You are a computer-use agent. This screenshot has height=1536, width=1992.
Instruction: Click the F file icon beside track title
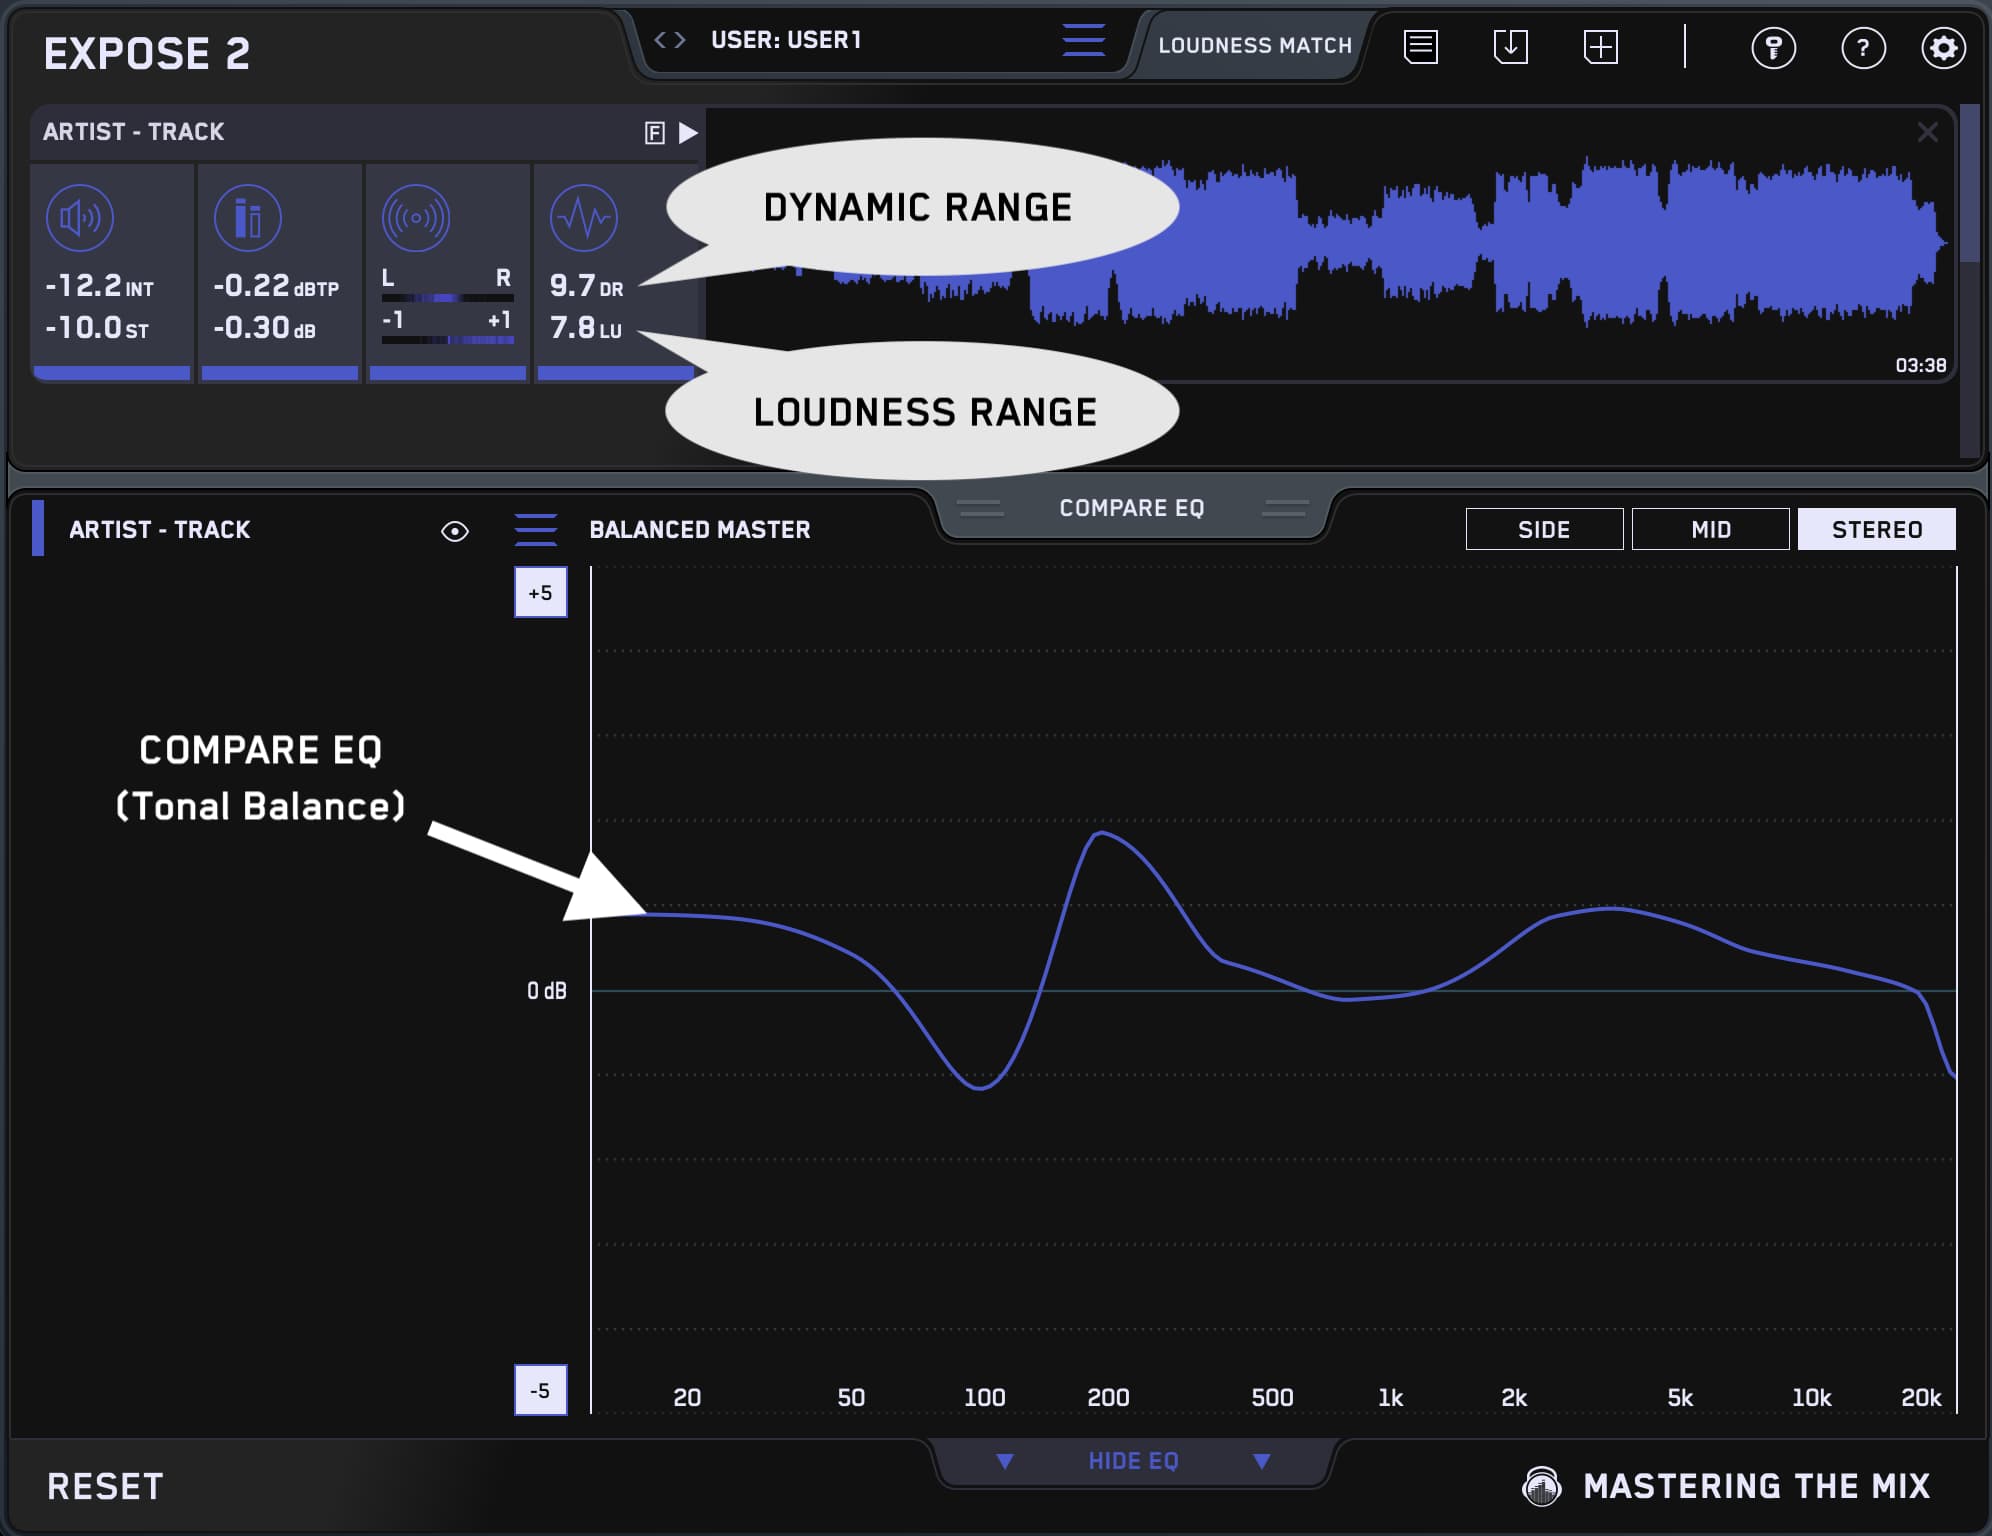[655, 133]
